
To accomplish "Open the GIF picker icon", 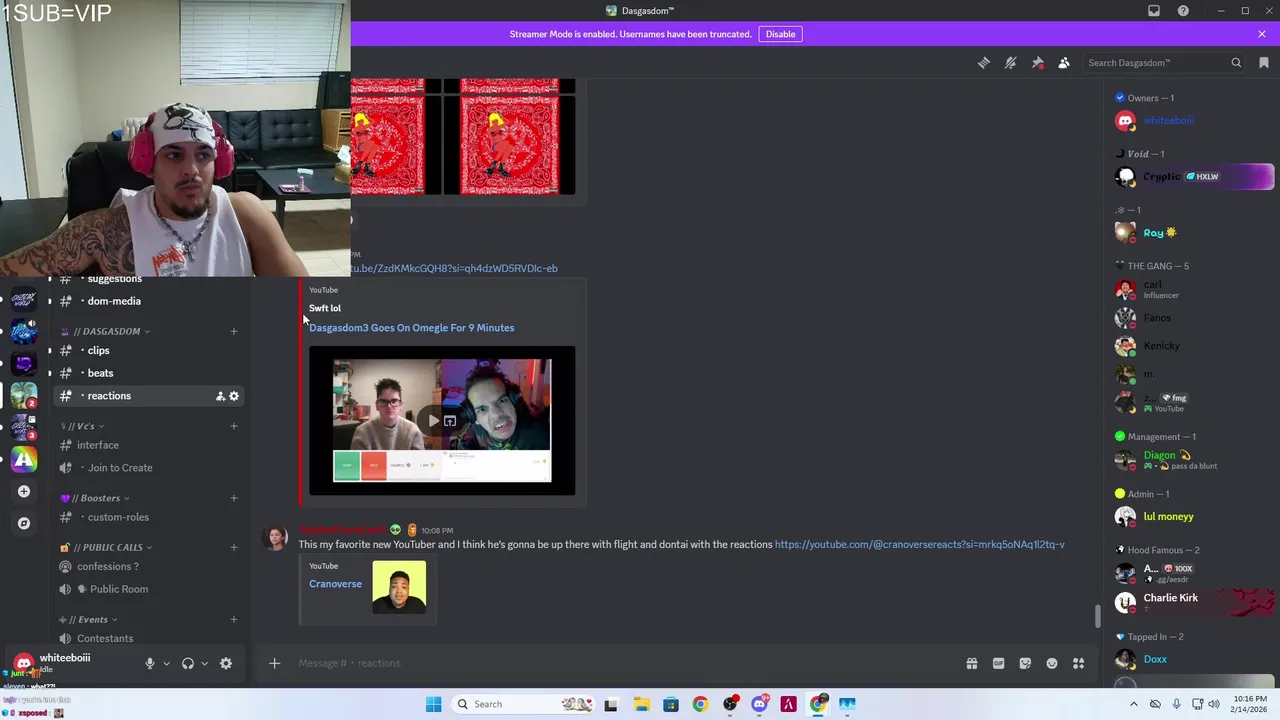I will [x=998, y=663].
